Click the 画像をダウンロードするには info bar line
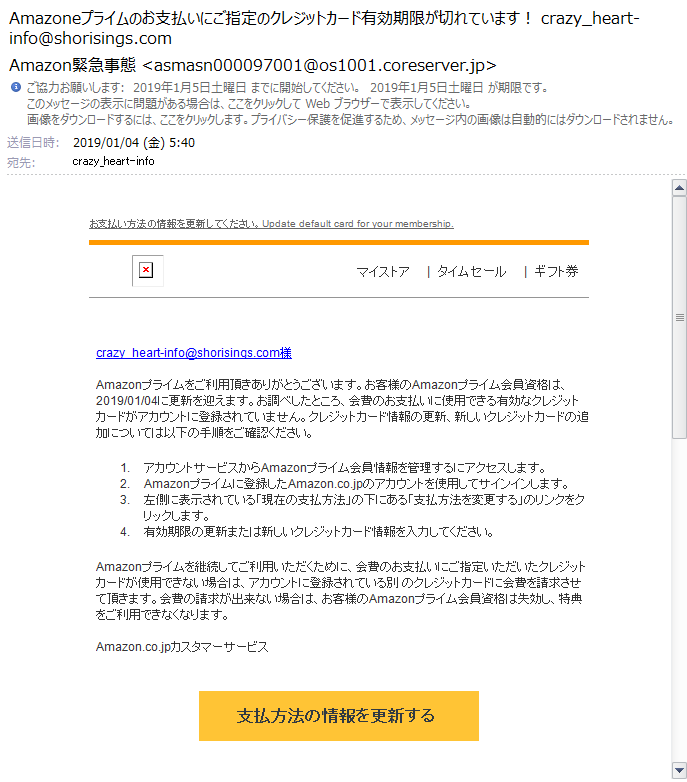 coord(351,120)
